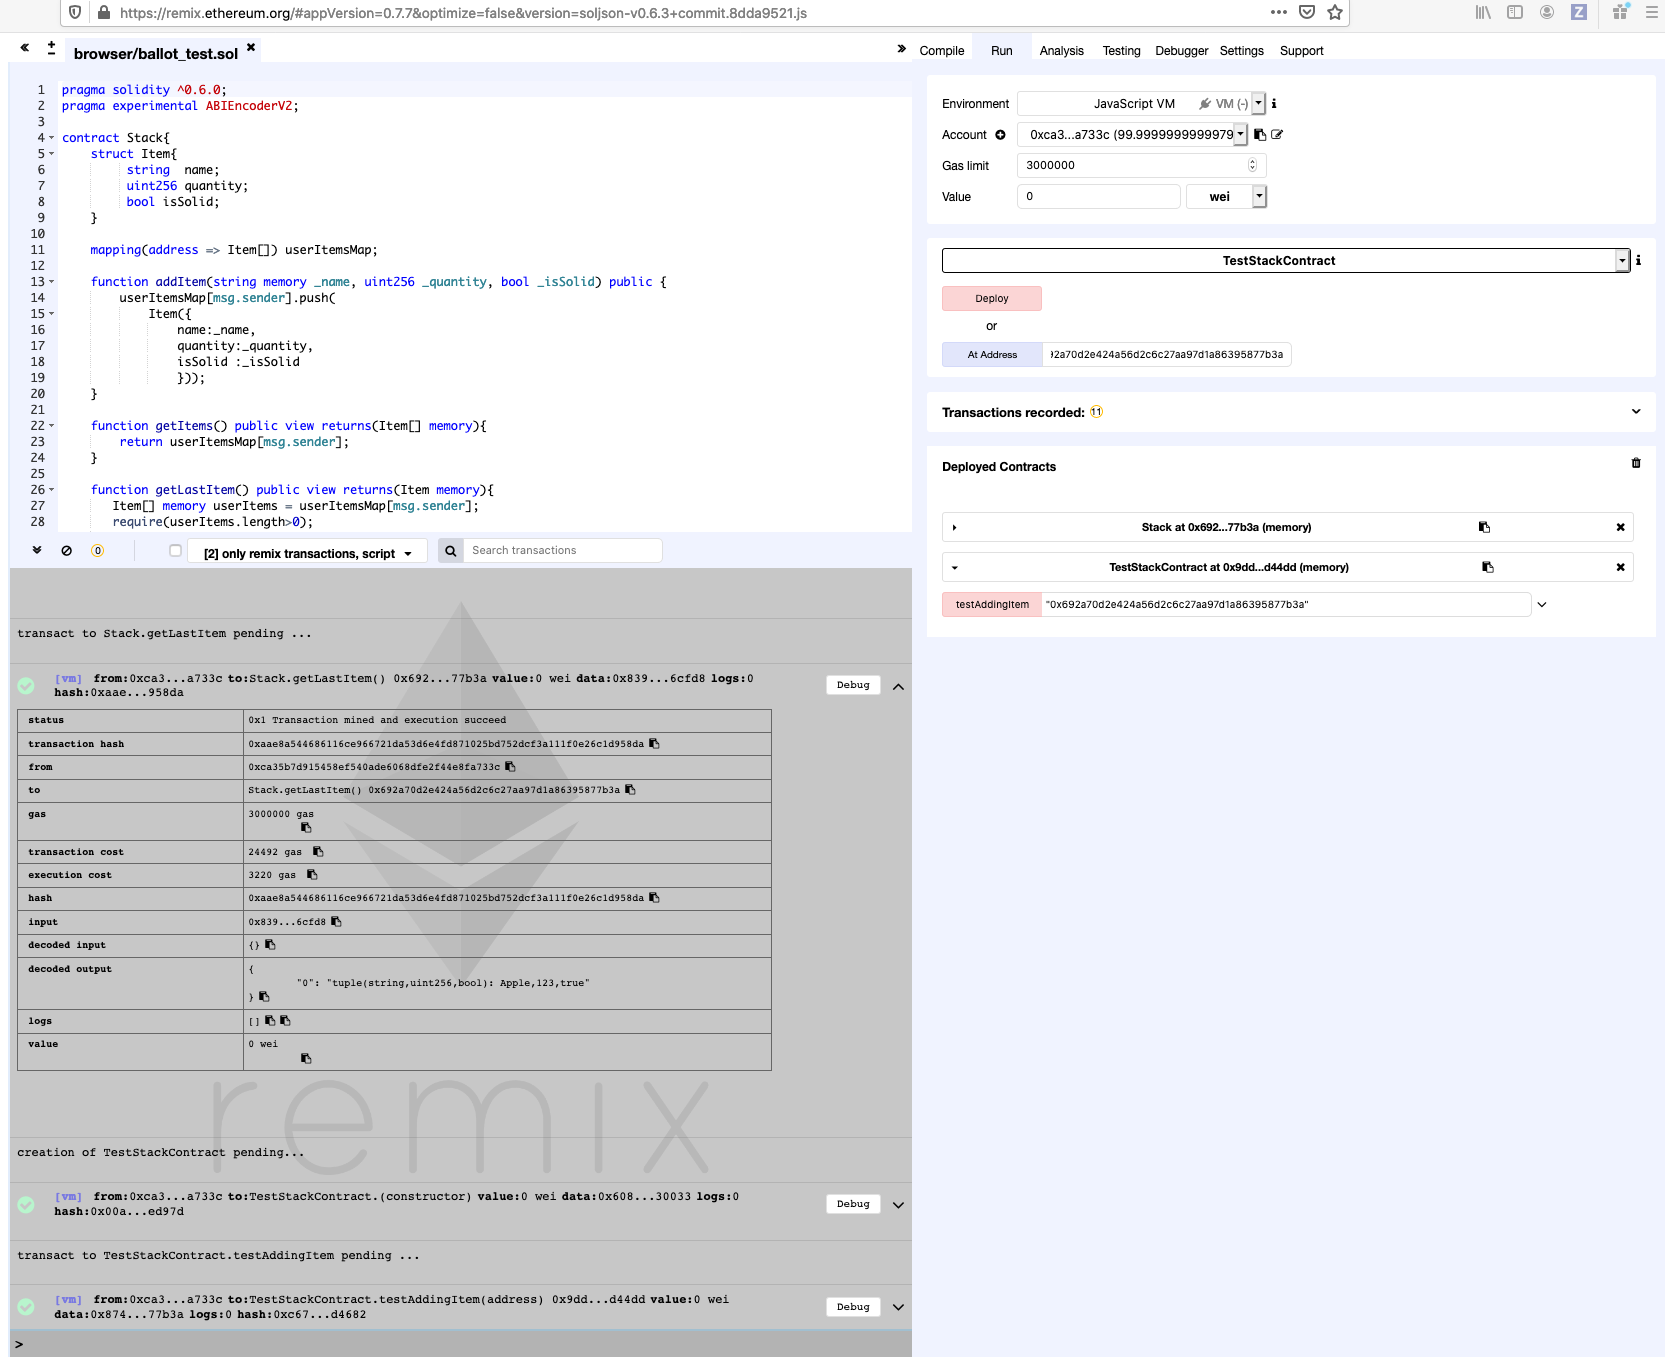Click the Search transactions field
This screenshot has height=1357, width=1665.
pos(563,551)
